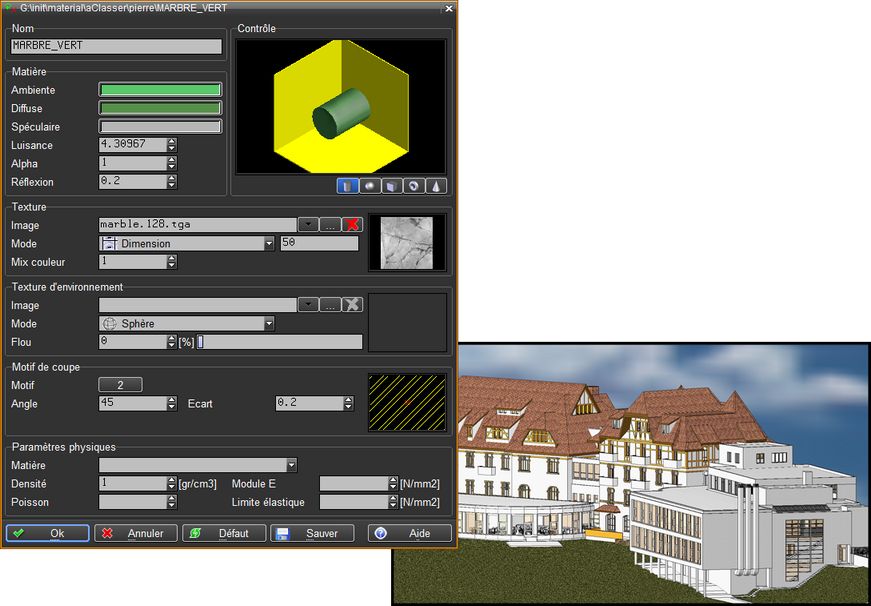This screenshot has height=606, width=871.
Task: Open environment Mode Sphère dropdown
Action: [268, 324]
